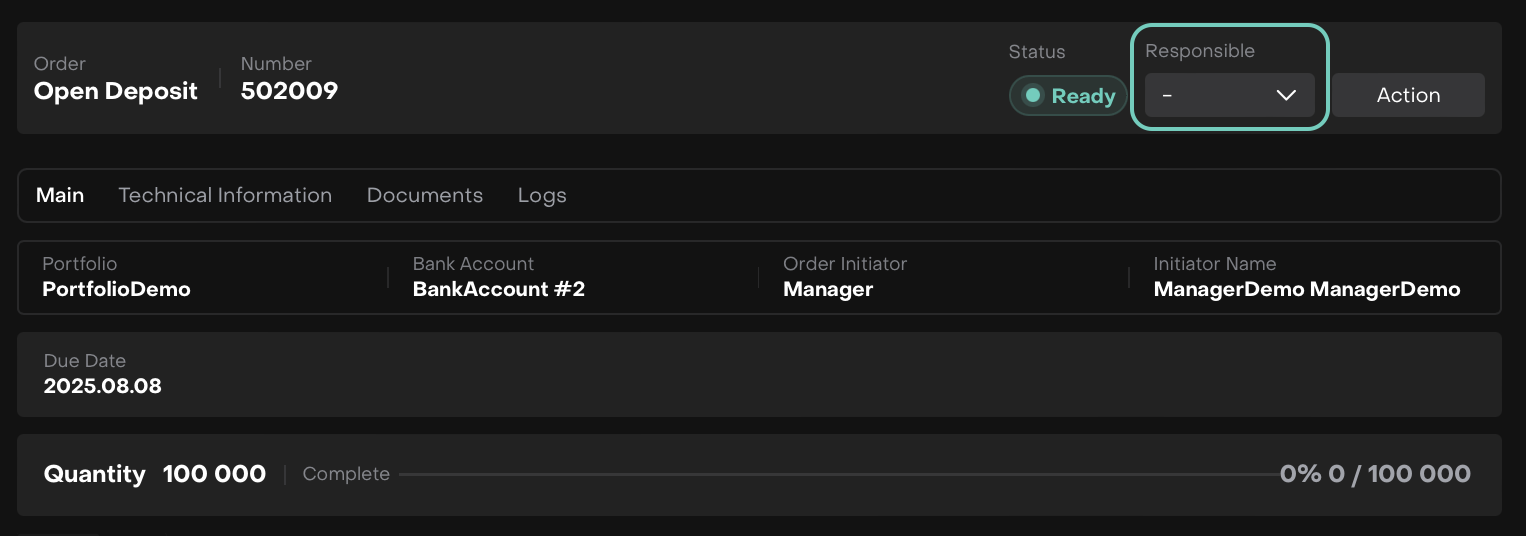Click the Due Date 2025.08.08 value
Image resolution: width=1526 pixels, height=536 pixels.
coord(102,385)
